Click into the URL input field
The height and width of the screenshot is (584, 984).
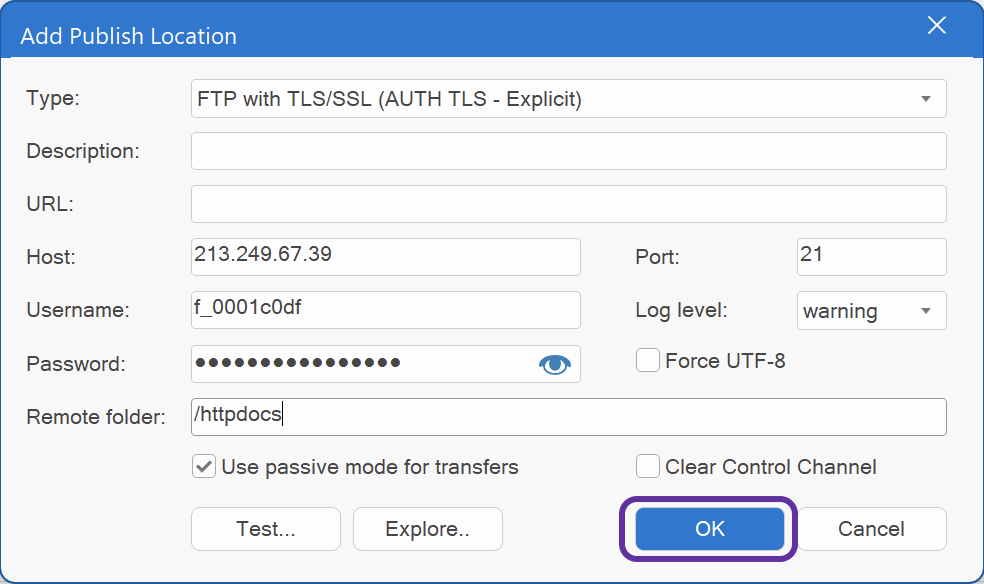(568, 204)
